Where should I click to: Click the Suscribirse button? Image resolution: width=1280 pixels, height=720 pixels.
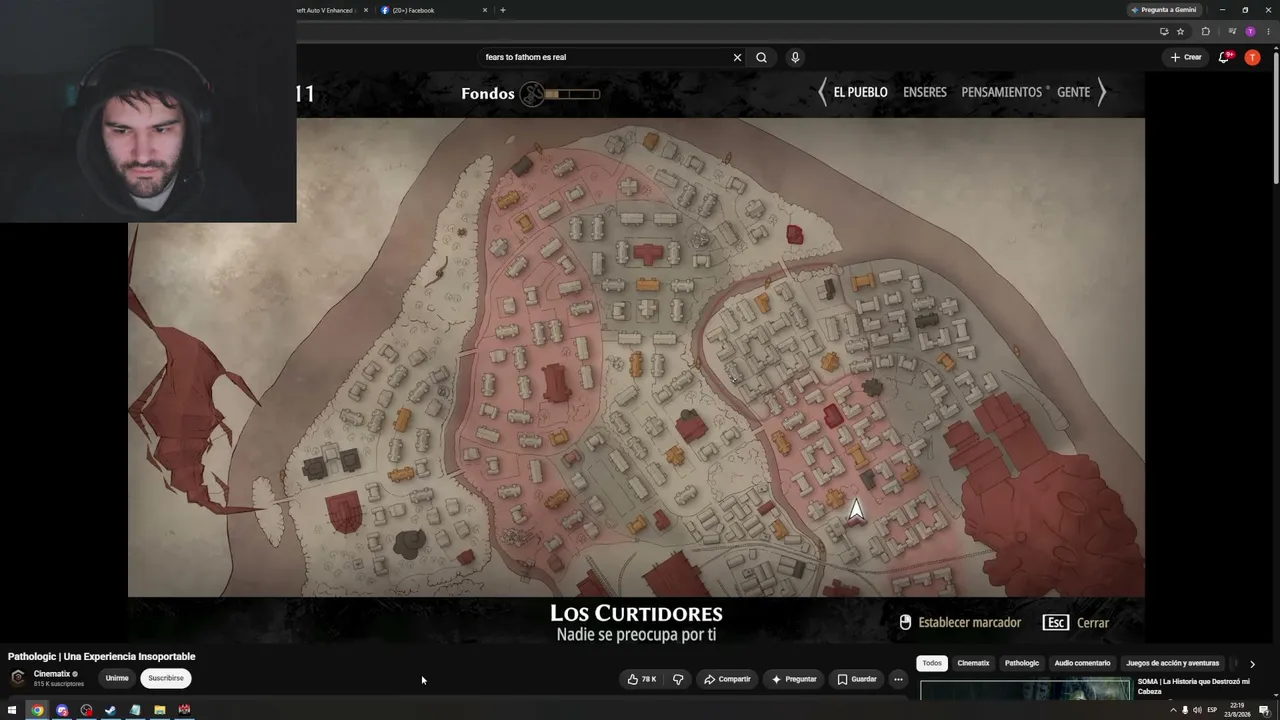166,678
